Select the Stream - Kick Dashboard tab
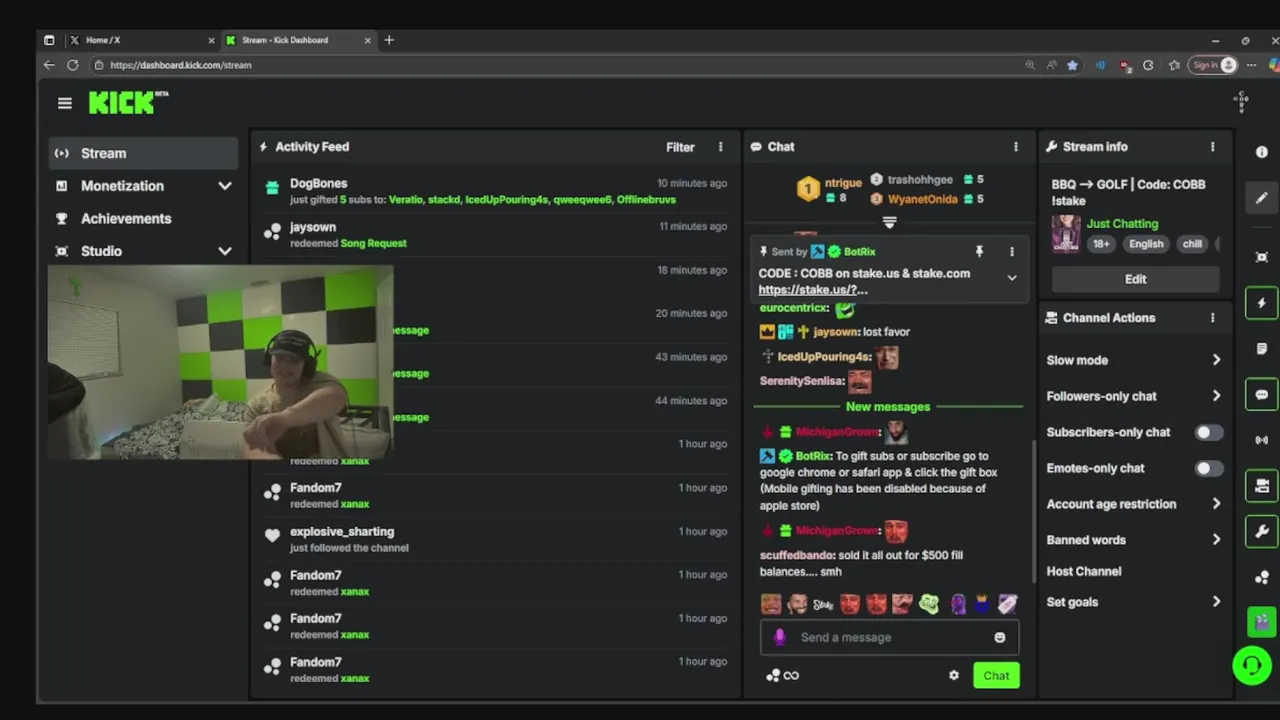 click(x=298, y=40)
